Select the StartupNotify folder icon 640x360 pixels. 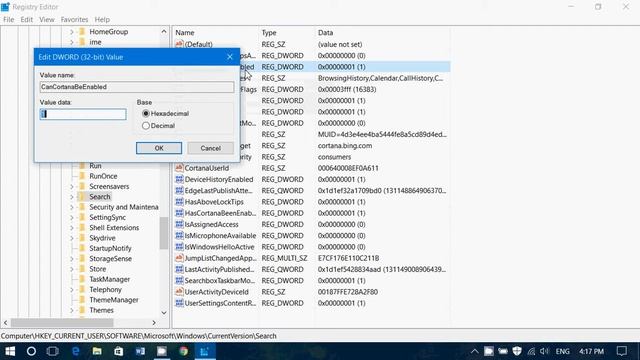point(82,248)
